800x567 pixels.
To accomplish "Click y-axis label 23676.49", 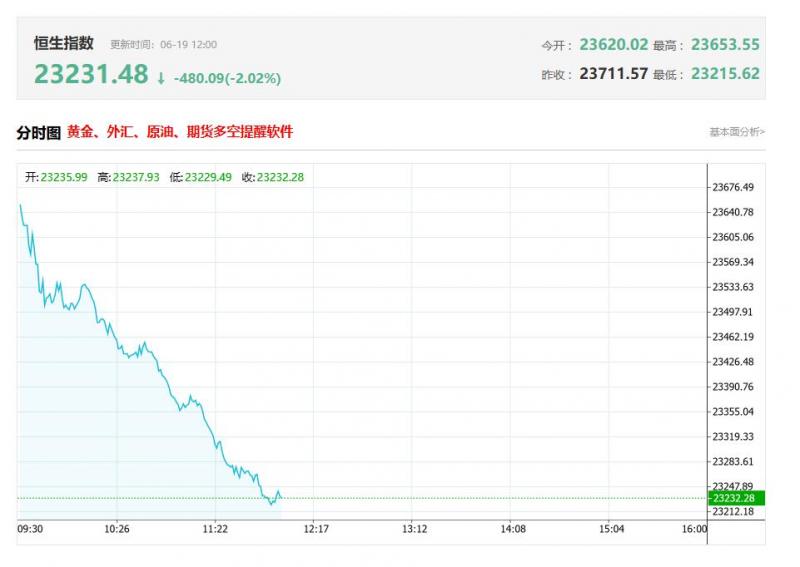I will (x=733, y=187).
